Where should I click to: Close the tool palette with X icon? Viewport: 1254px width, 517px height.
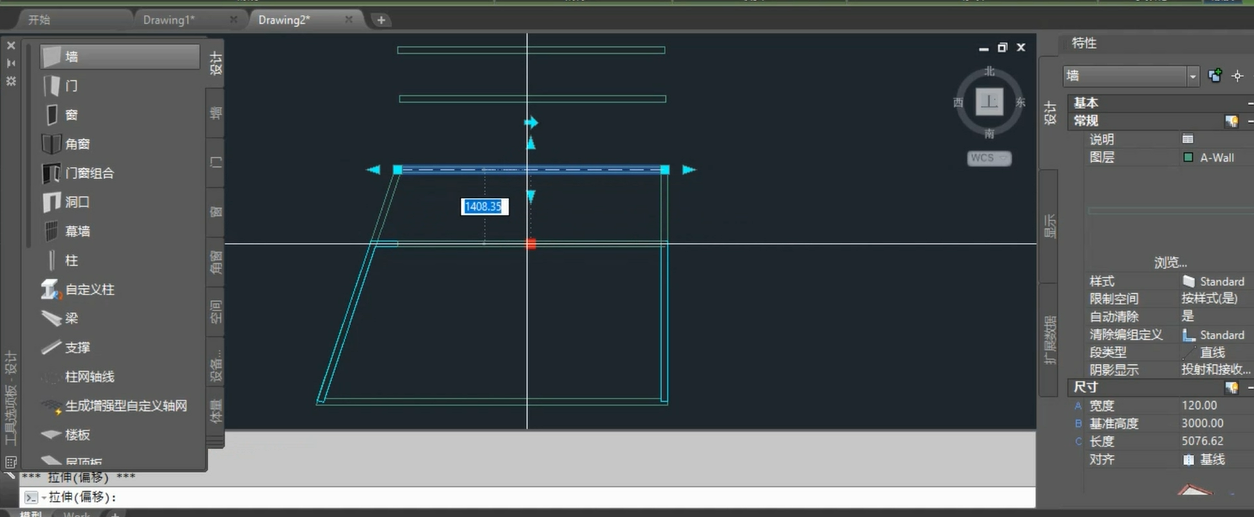pyautogui.click(x=11, y=46)
